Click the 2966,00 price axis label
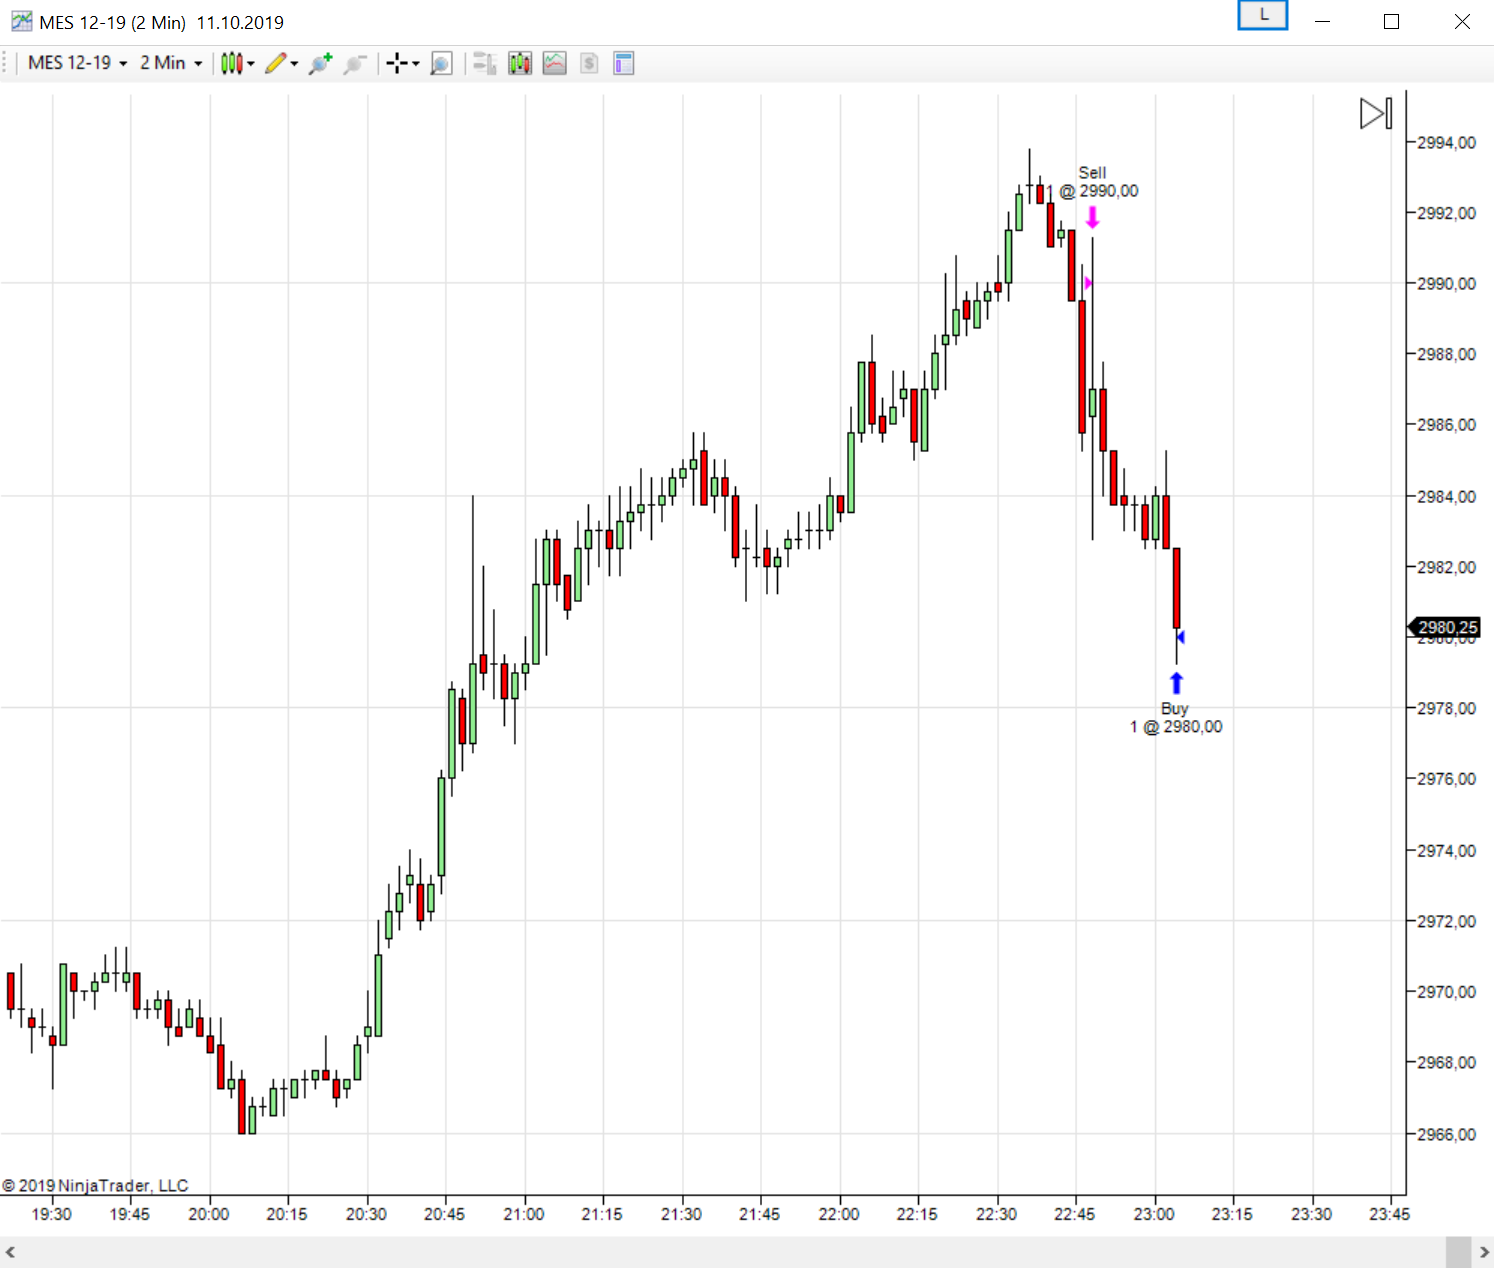This screenshot has width=1494, height=1268. coord(1446,1134)
